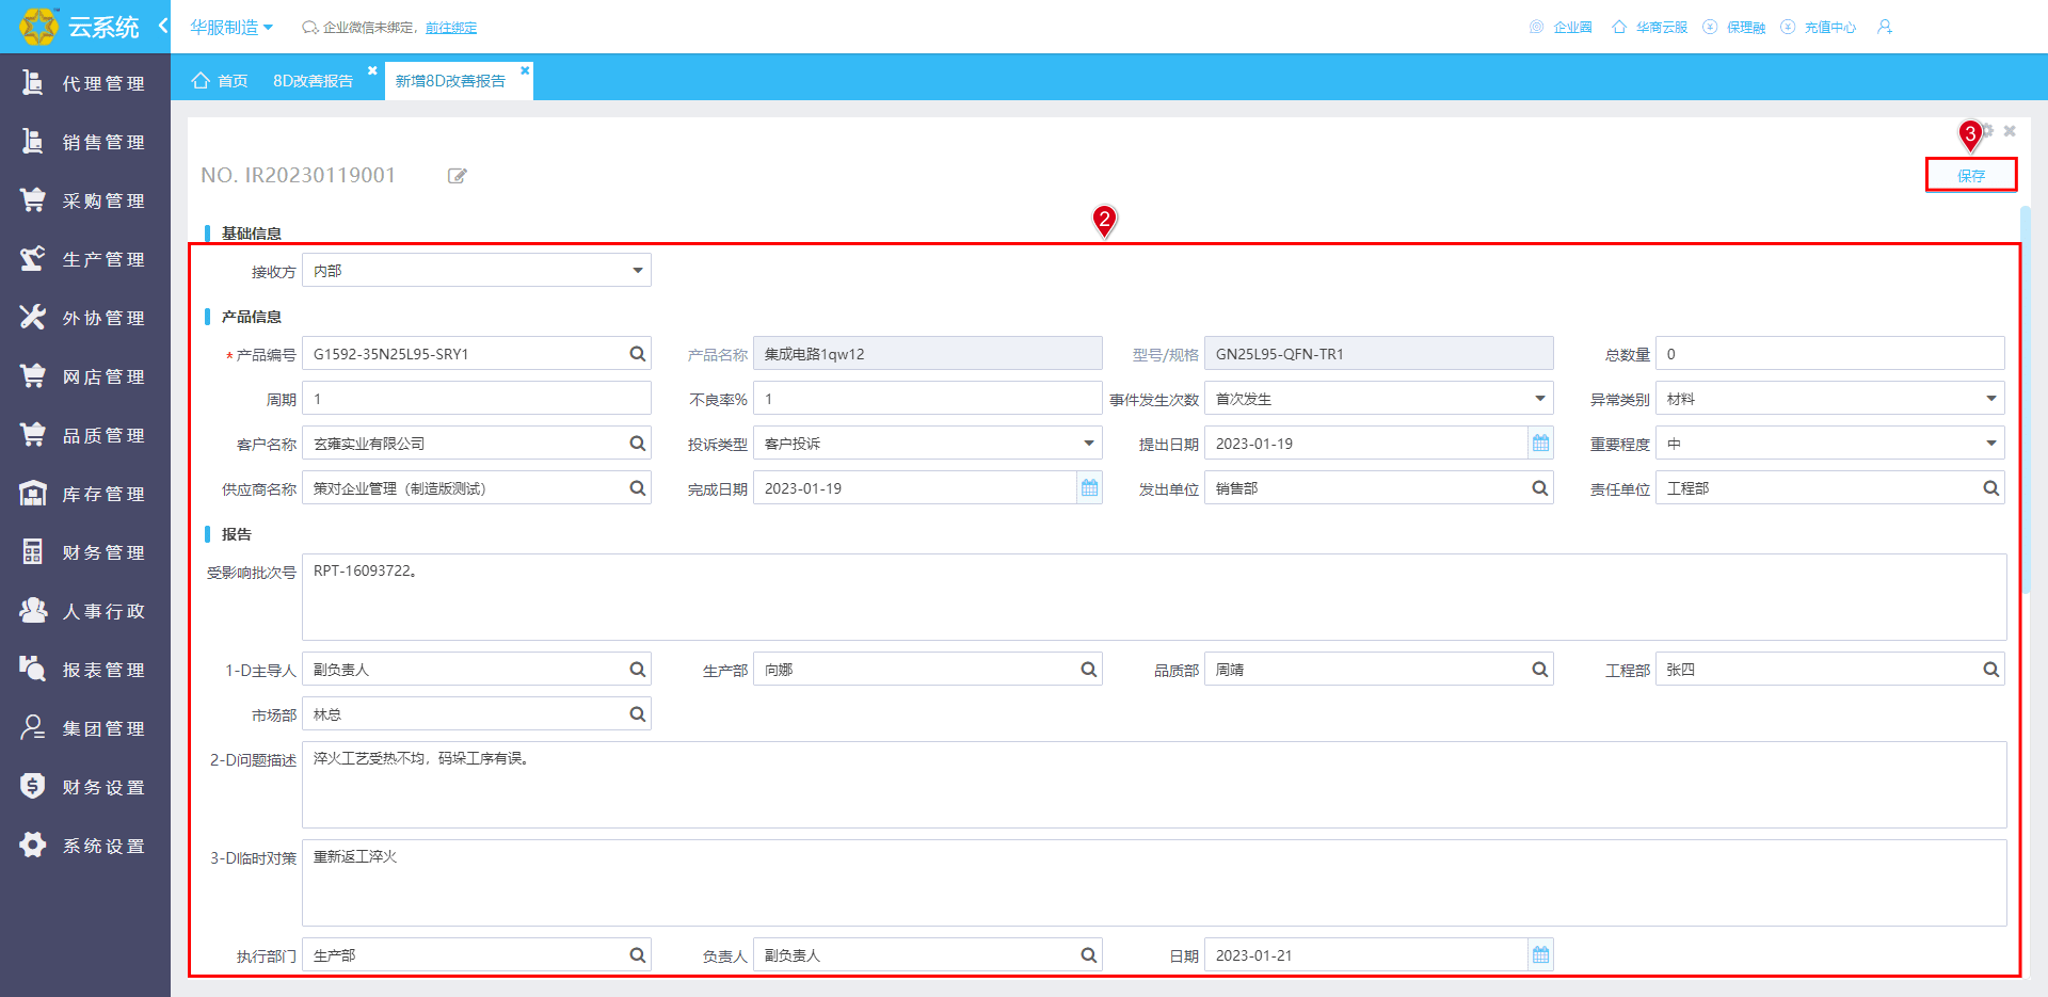Open calendar for 完成日期 field
Screen dimensions: 2048x997
(x=1089, y=488)
